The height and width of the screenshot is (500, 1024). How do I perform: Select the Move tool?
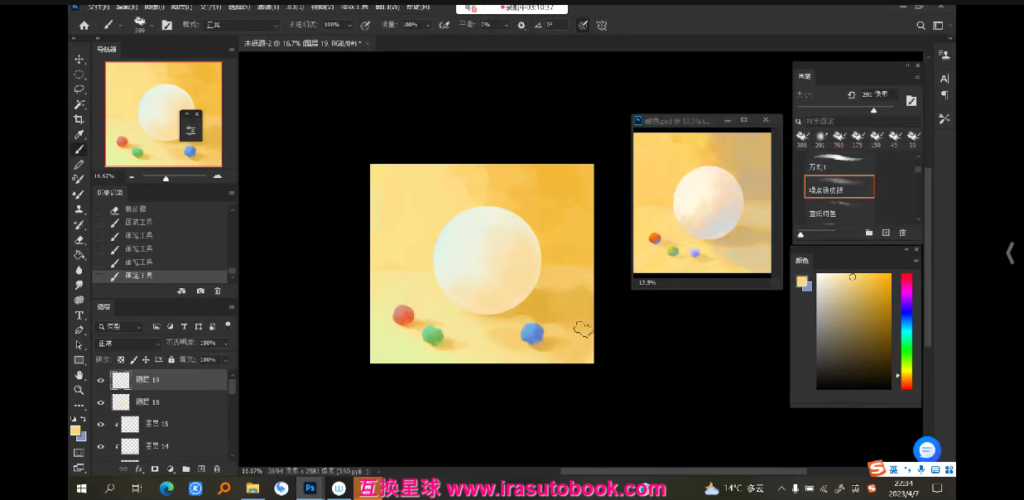79,59
